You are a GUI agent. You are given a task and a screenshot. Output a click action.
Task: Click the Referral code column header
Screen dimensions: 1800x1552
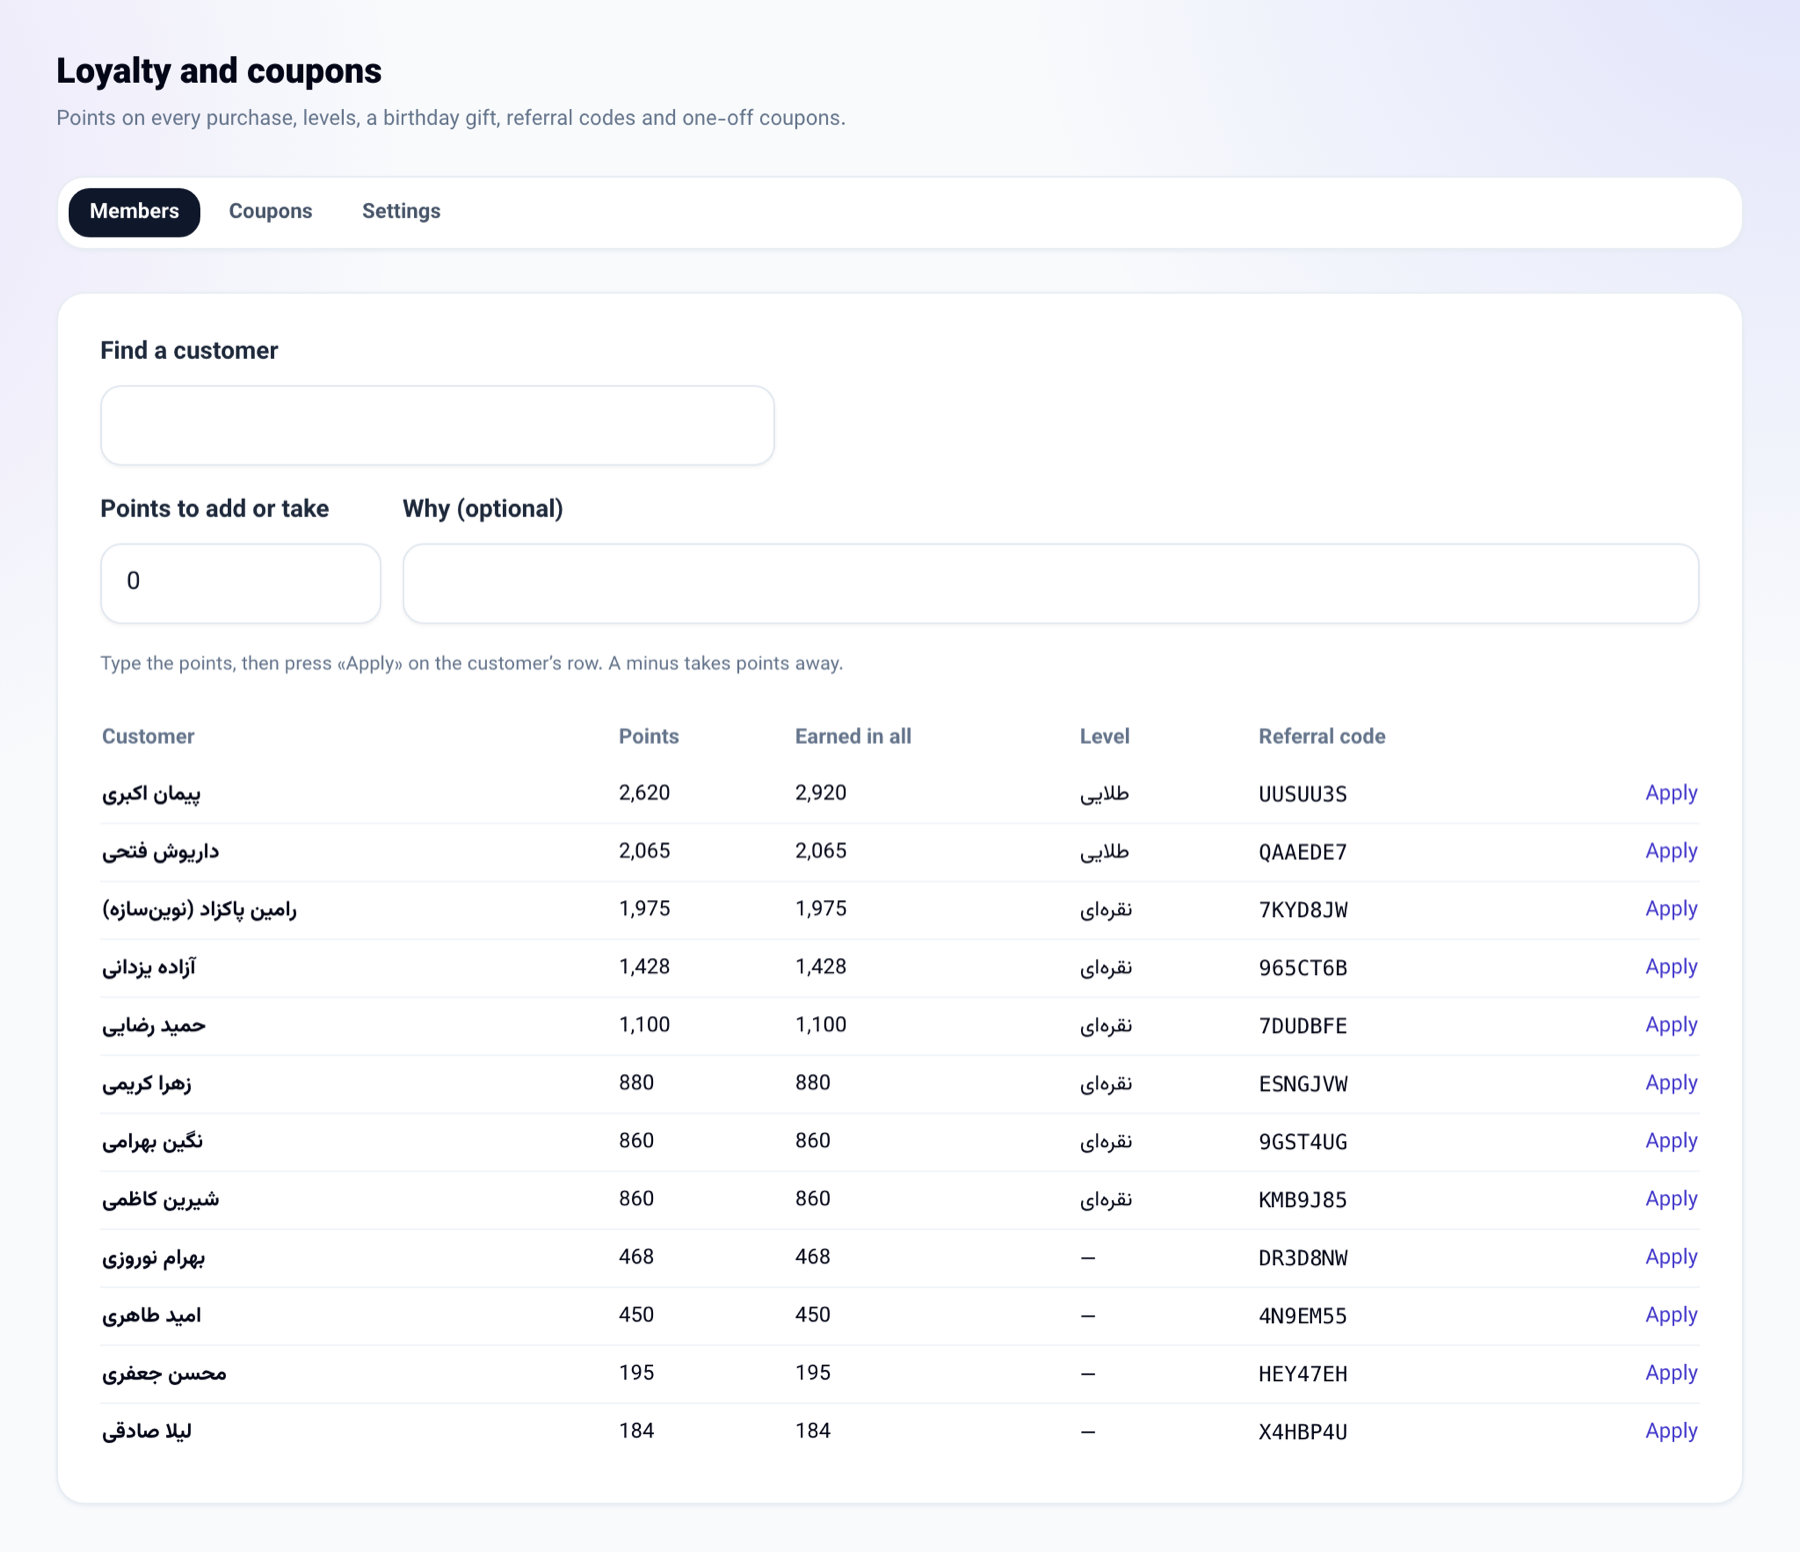[1322, 737]
